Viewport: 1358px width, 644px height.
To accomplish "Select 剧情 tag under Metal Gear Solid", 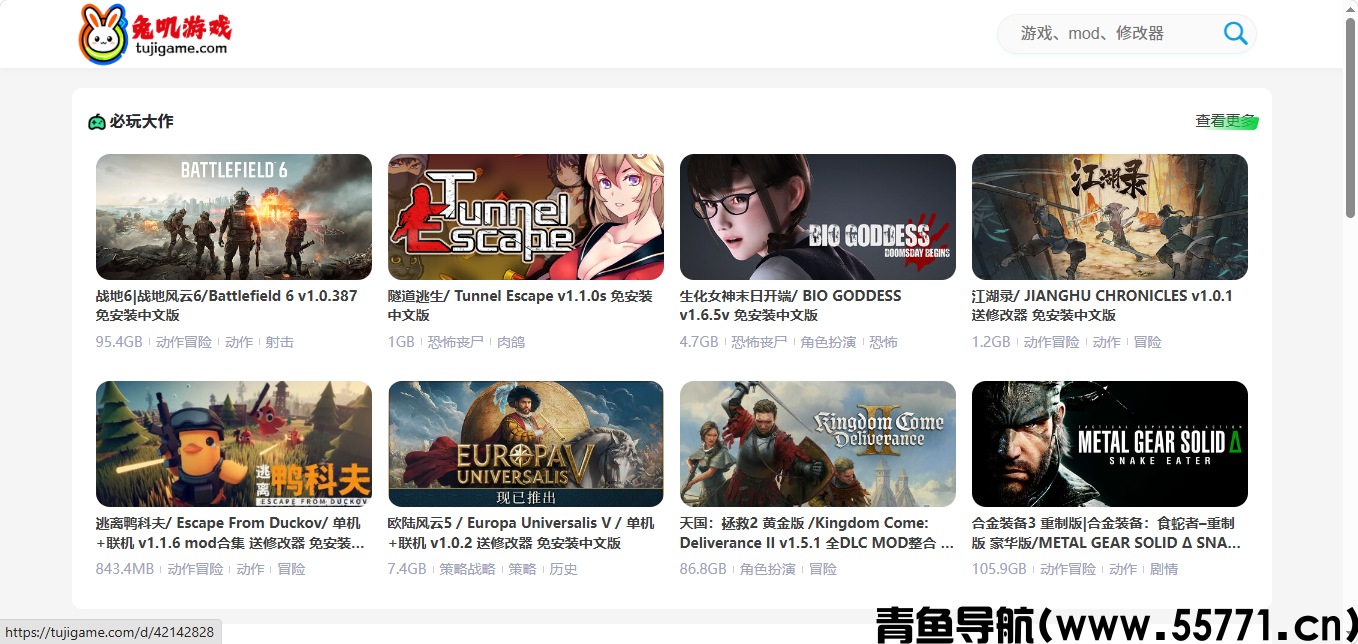I will 1164,569.
